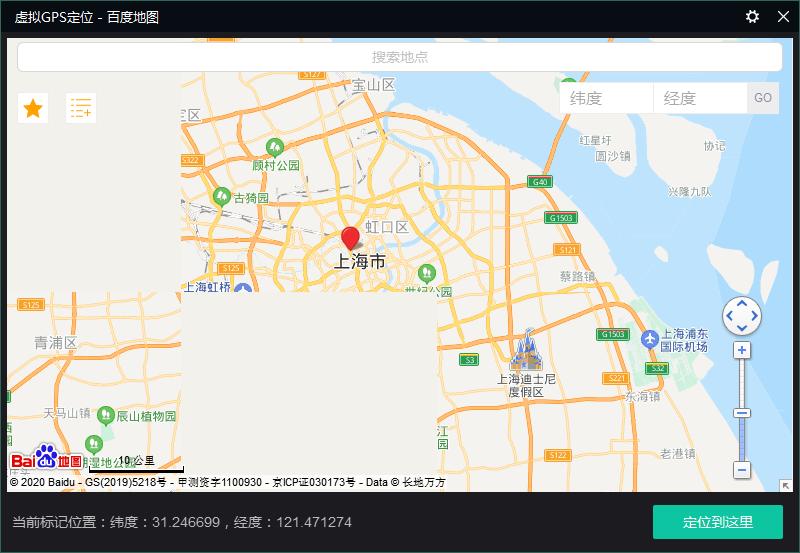The width and height of the screenshot is (800, 553).
Task: Click the green 定位到这里 button
Action: [718, 522]
